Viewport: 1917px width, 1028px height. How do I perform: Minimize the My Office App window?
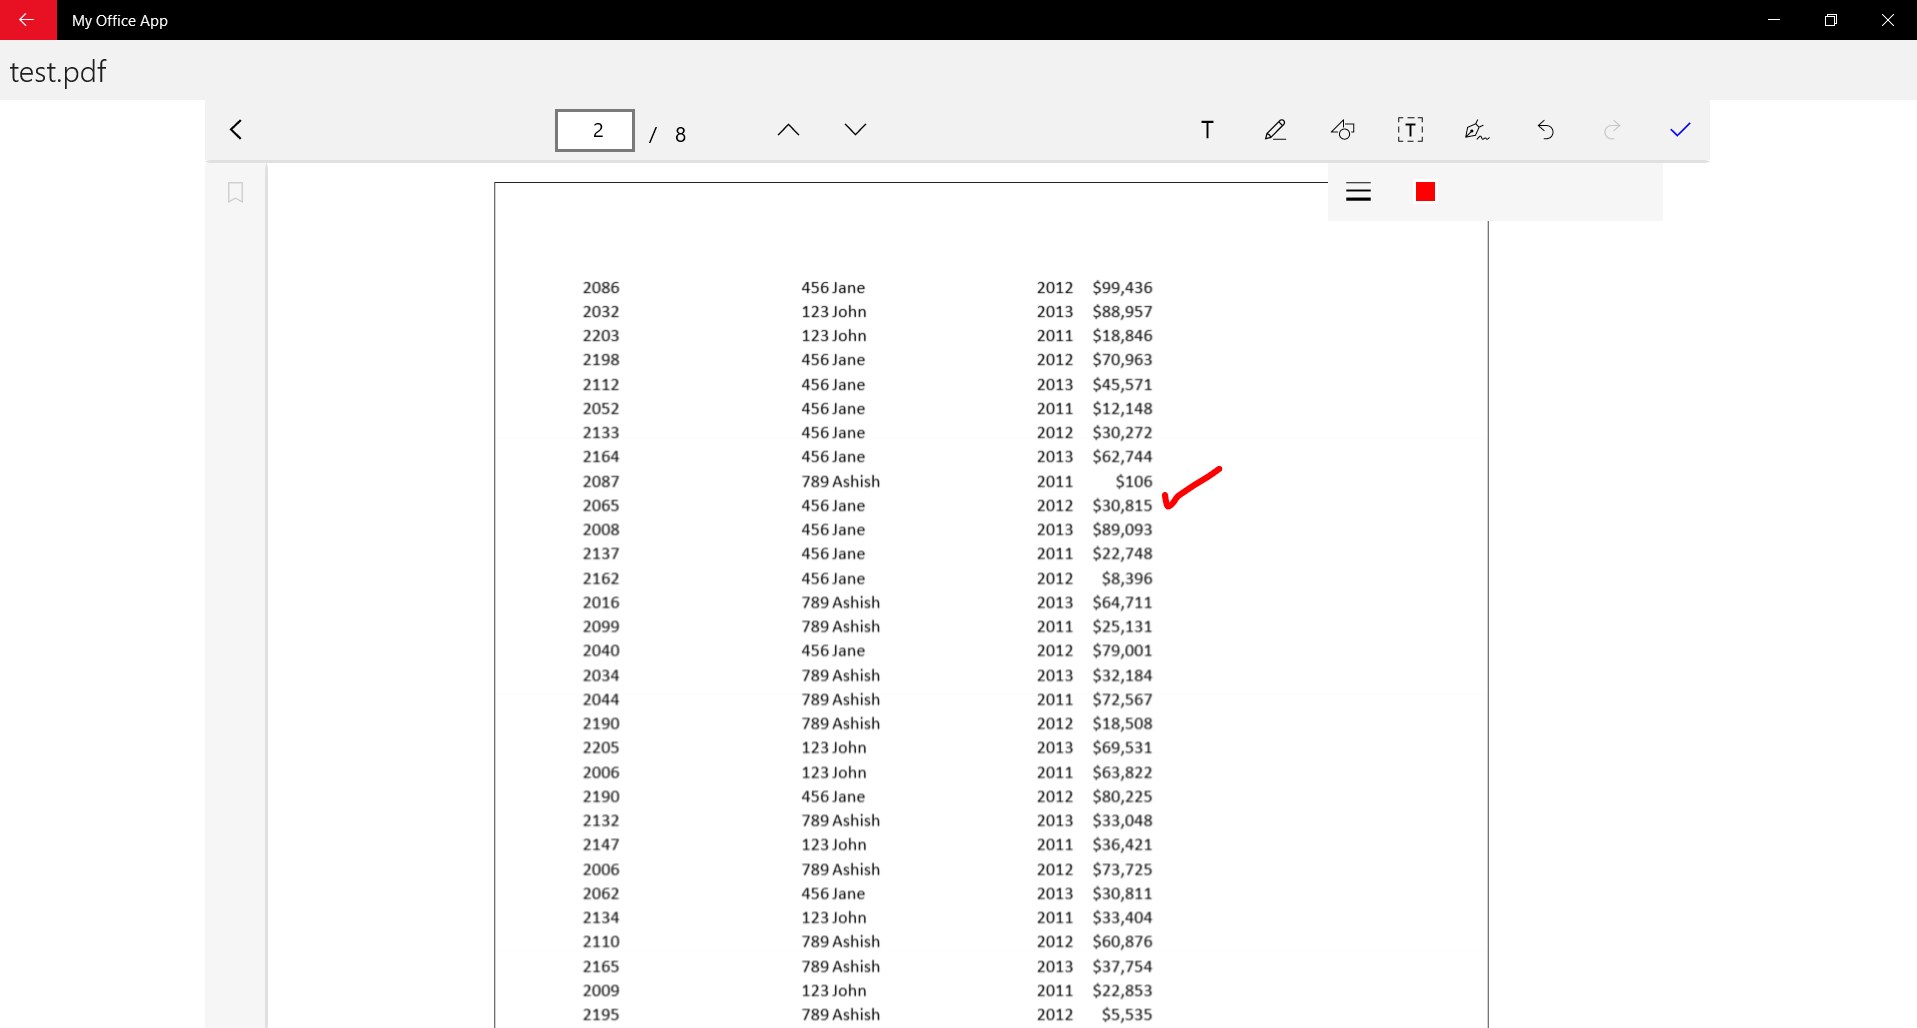1774,20
